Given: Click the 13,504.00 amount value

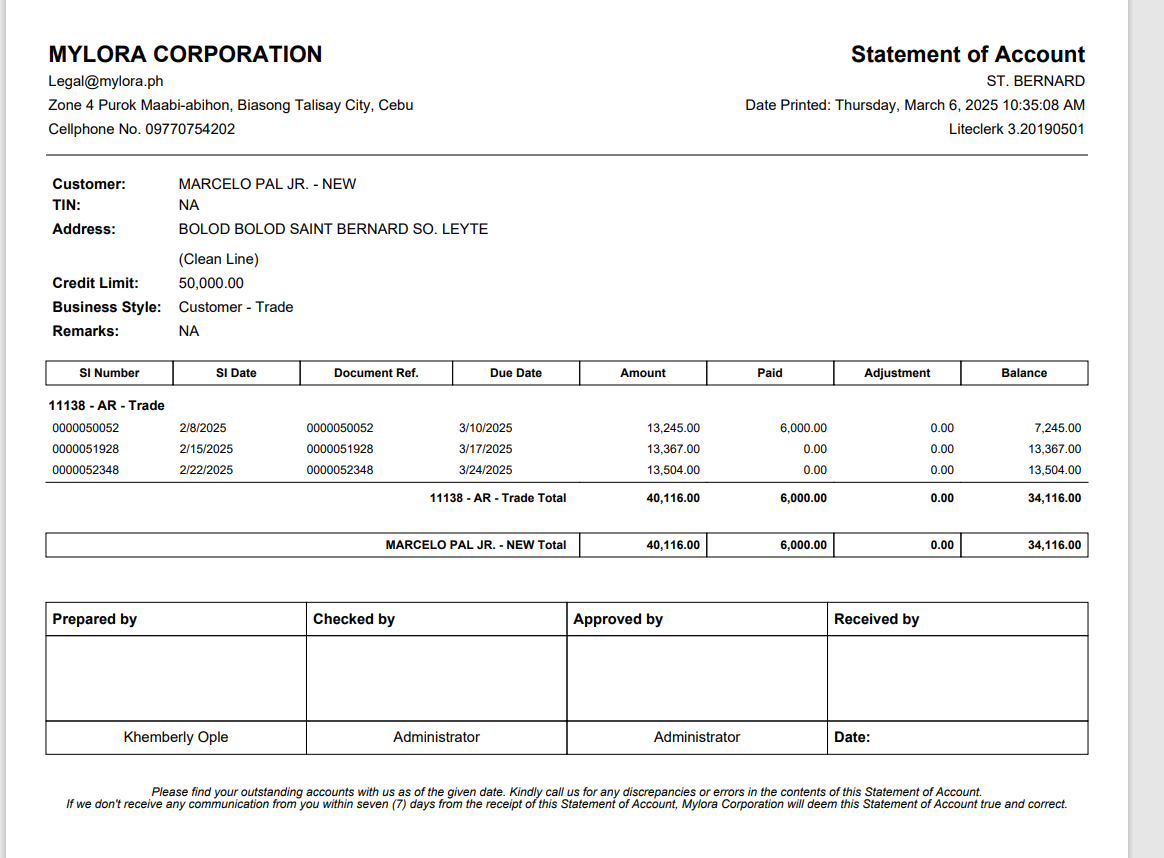Looking at the screenshot, I should [x=673, y=470].
